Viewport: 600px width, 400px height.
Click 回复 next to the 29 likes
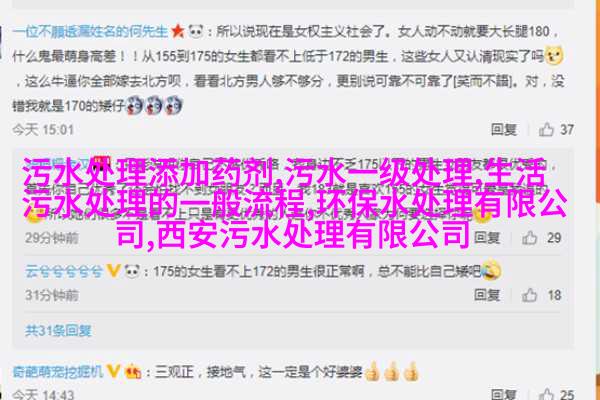pos(487,238)
